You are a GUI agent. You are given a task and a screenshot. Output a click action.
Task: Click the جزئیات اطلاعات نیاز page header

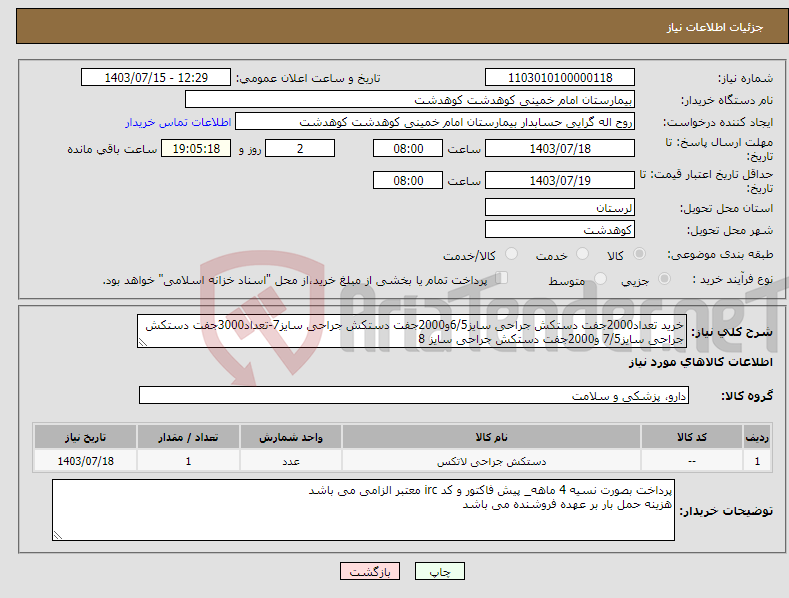coord(715,27)
